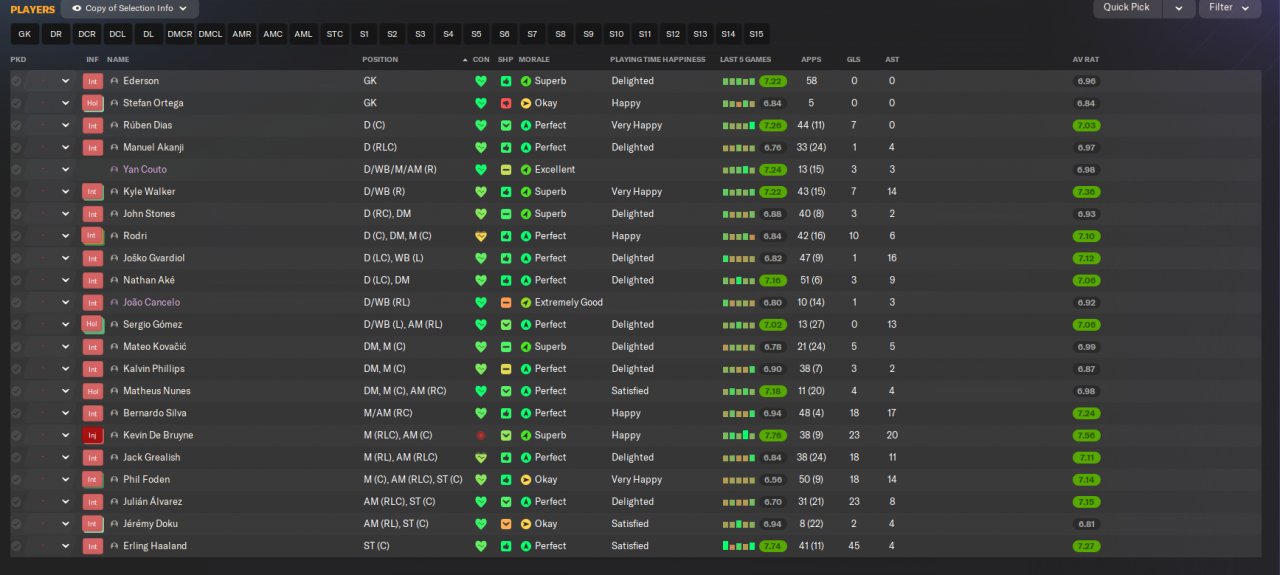This screenshot has width=1280, height=575.
Task: Click the Quick Pick button
Action: pos(1127,8)
